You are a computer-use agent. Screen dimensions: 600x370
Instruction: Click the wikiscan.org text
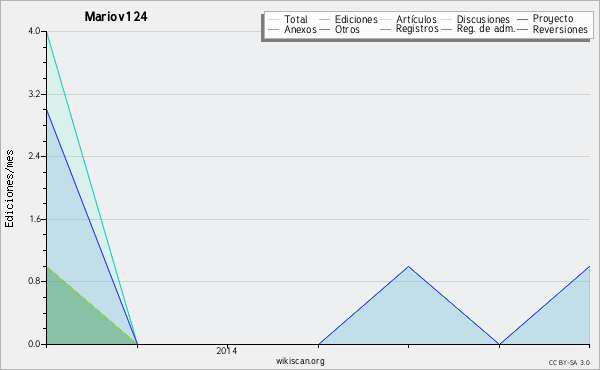[300, 361]
